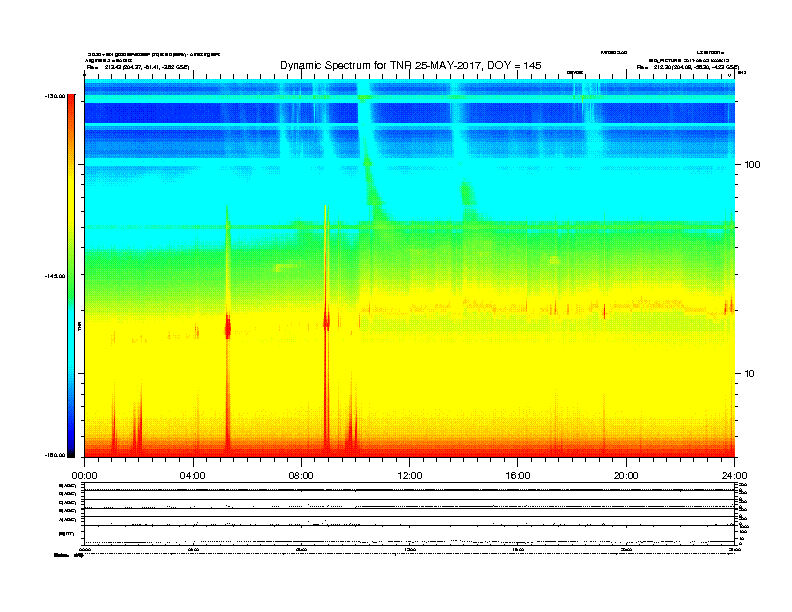The height and width of the screenshot is (612, 792).
Task: Click the "10" frequency axis label
Action: click(x=750, y=374)
